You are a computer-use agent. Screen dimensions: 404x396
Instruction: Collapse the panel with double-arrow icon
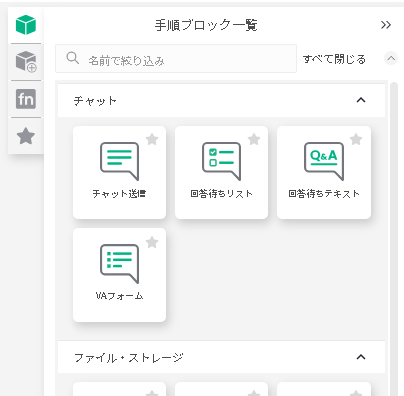pyautogui.click(x=386, y=25)
